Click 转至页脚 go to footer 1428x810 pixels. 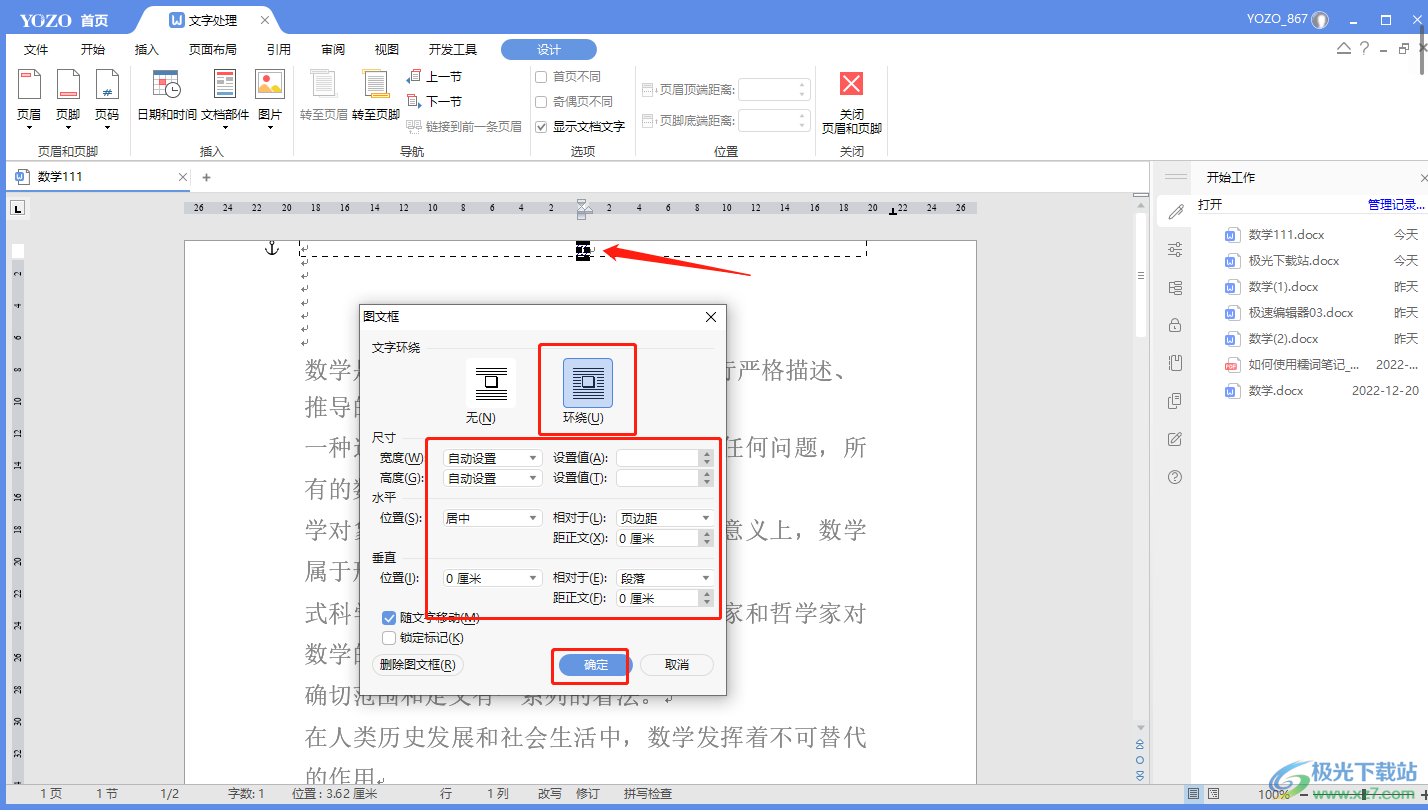coord(376,97)
